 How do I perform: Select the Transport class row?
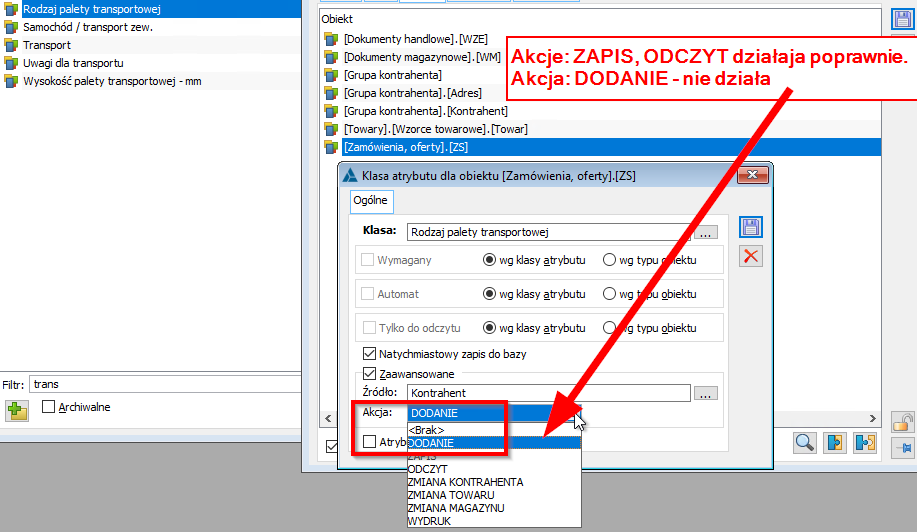tap(151, 45)
